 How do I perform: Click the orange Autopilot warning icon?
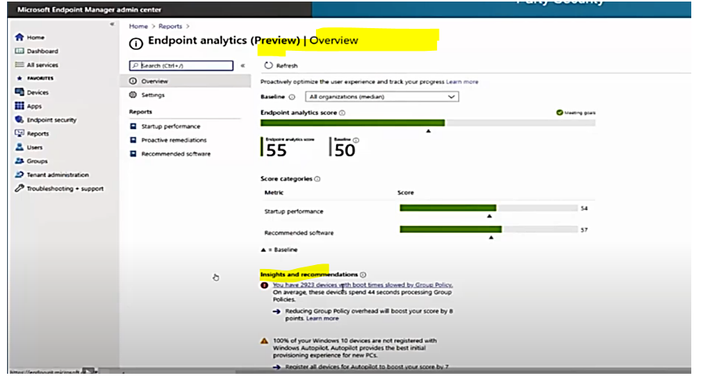264,341
